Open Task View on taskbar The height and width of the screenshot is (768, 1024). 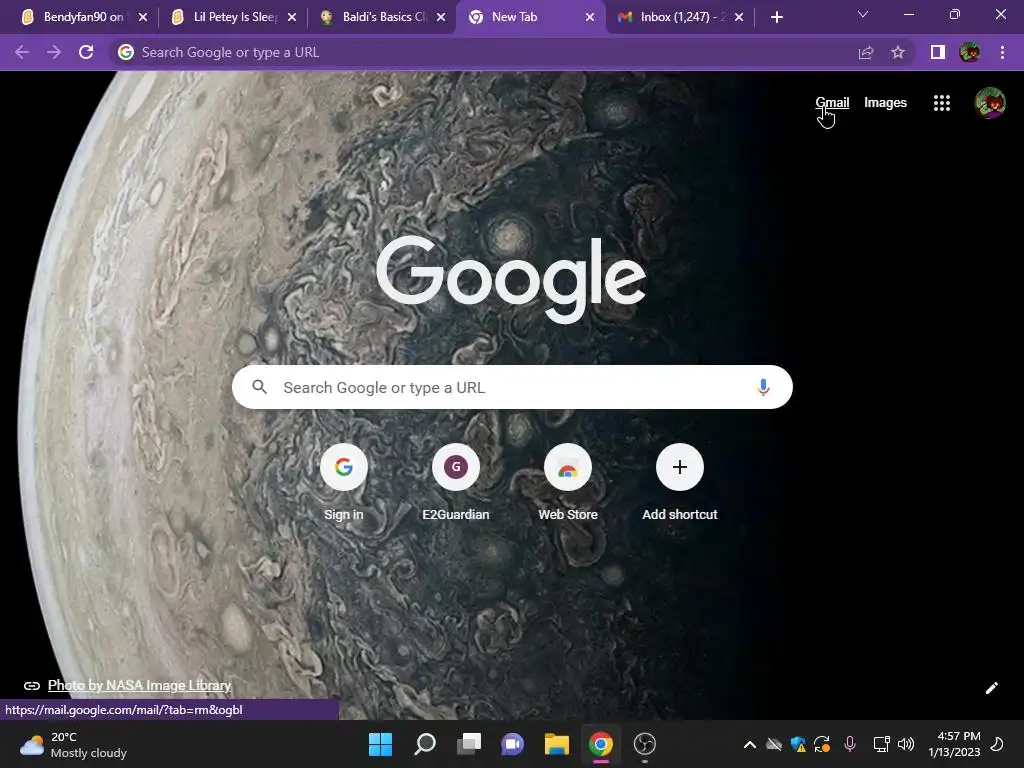(469, 744)
